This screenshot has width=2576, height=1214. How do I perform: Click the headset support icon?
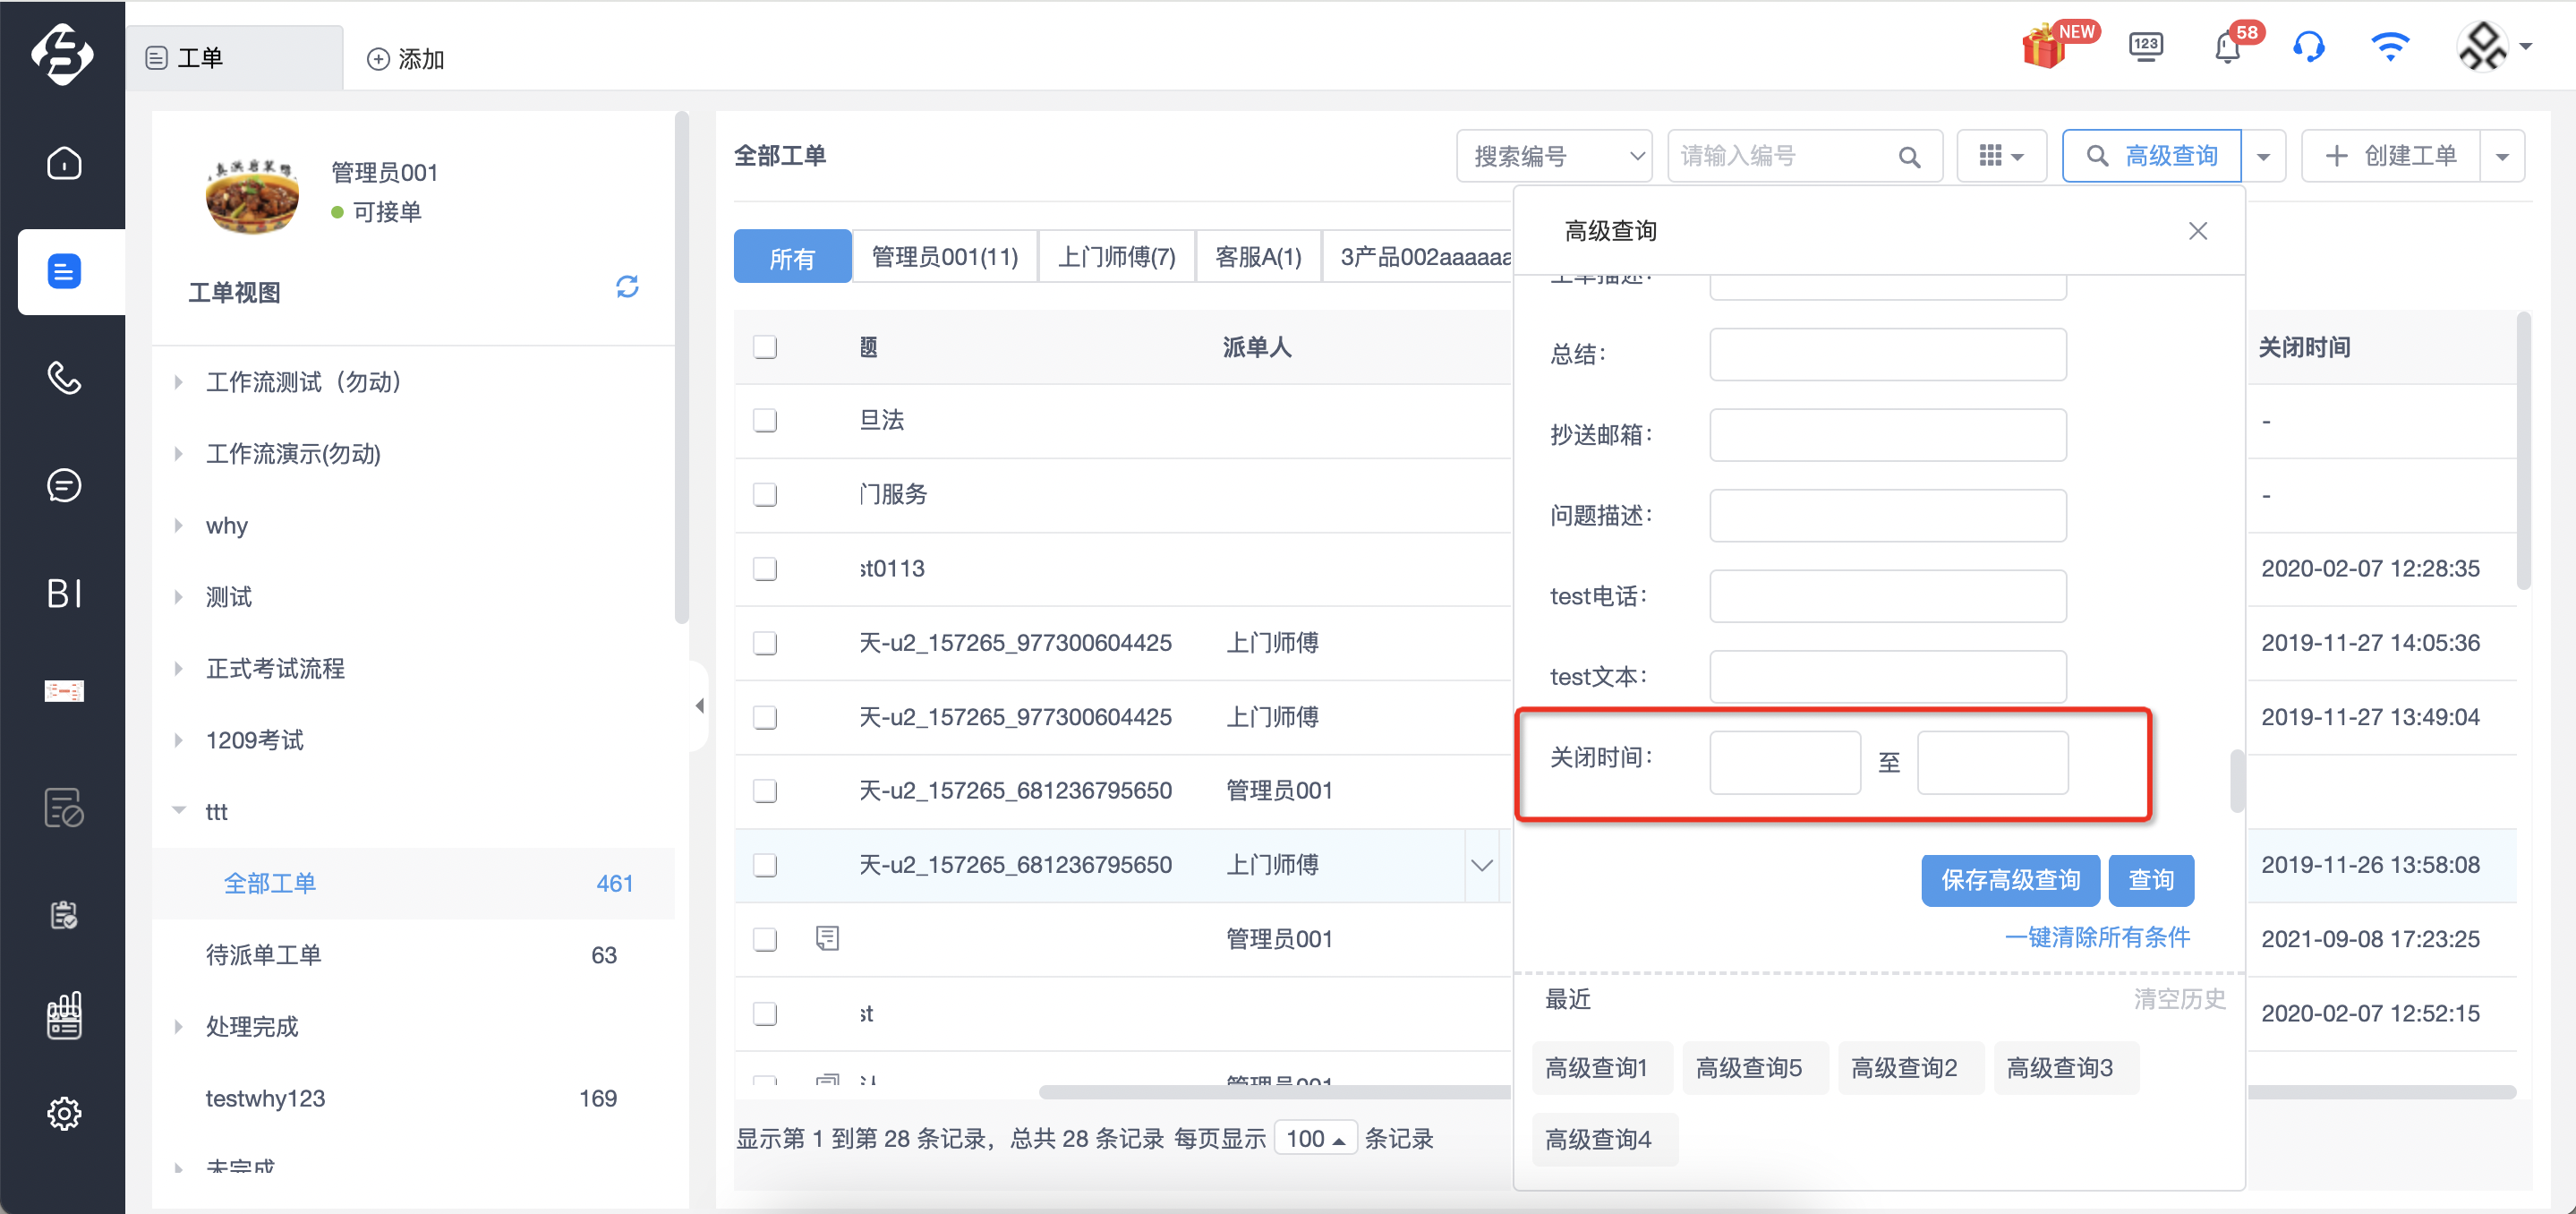2308,47
